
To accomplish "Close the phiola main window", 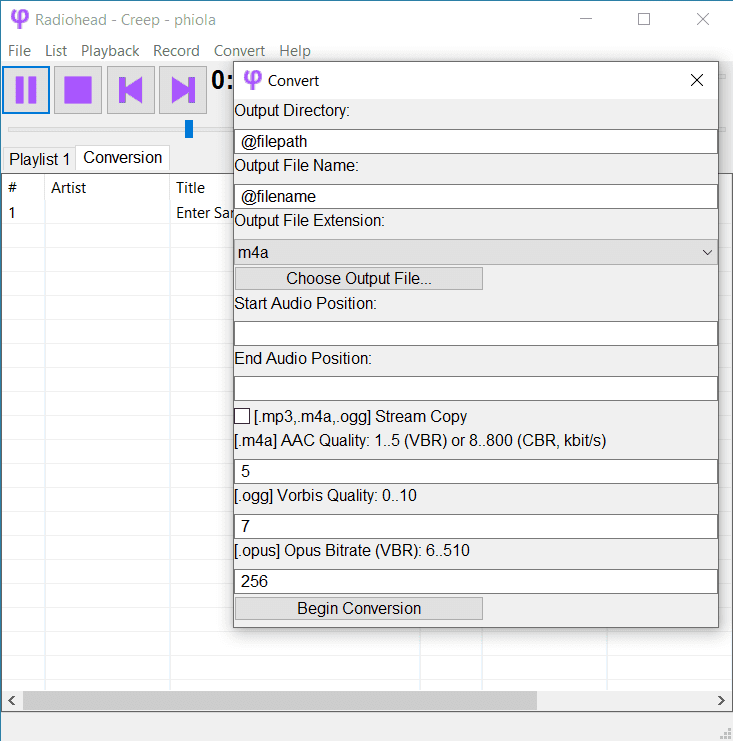I will click(703, 19).
